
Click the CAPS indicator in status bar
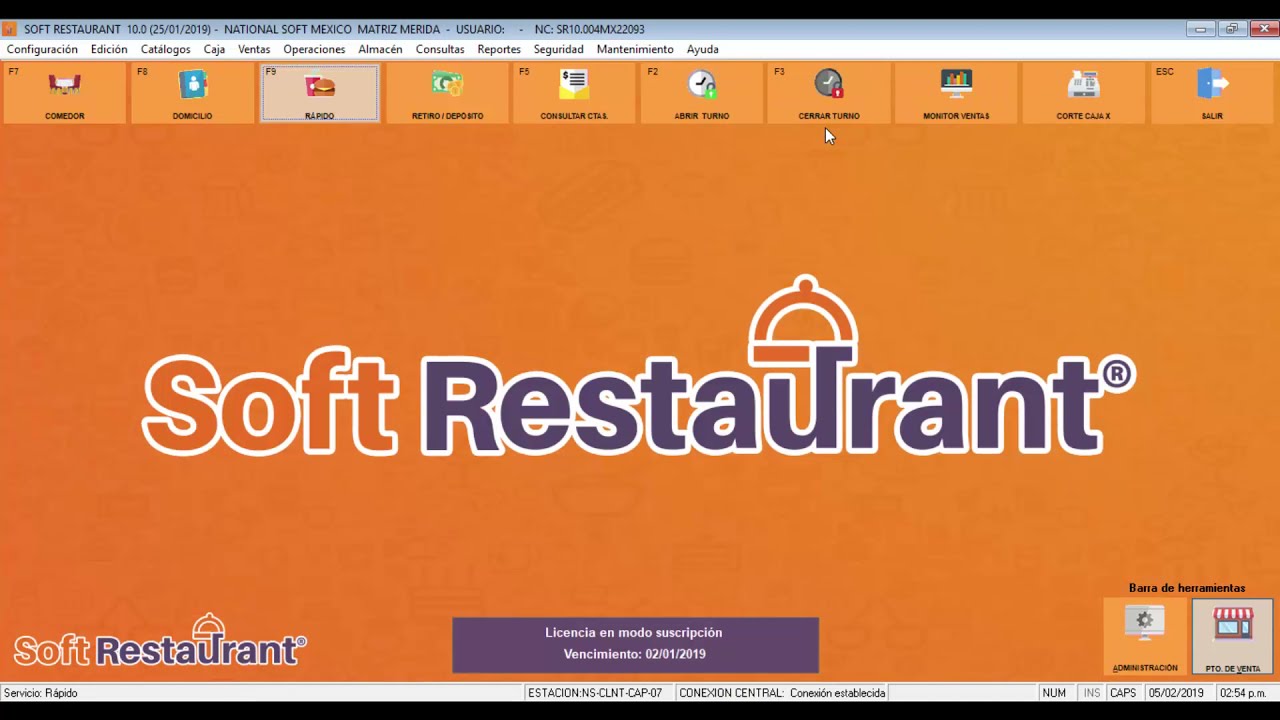click(1123, 693)
